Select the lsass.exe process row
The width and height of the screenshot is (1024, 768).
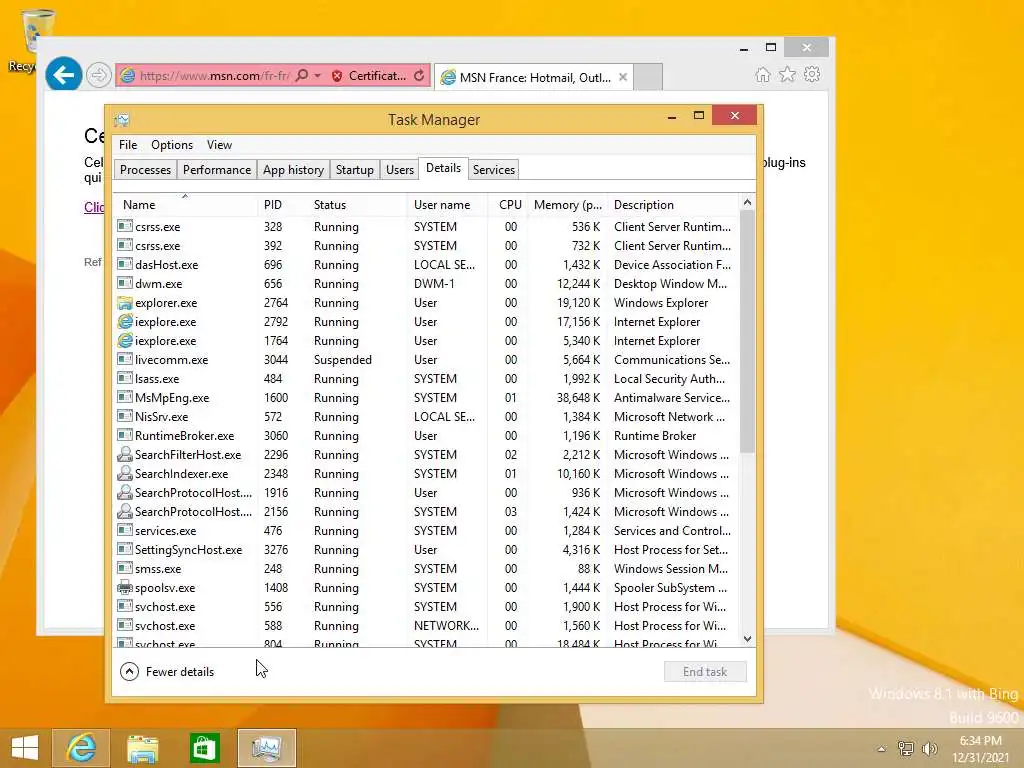point(426,378)
